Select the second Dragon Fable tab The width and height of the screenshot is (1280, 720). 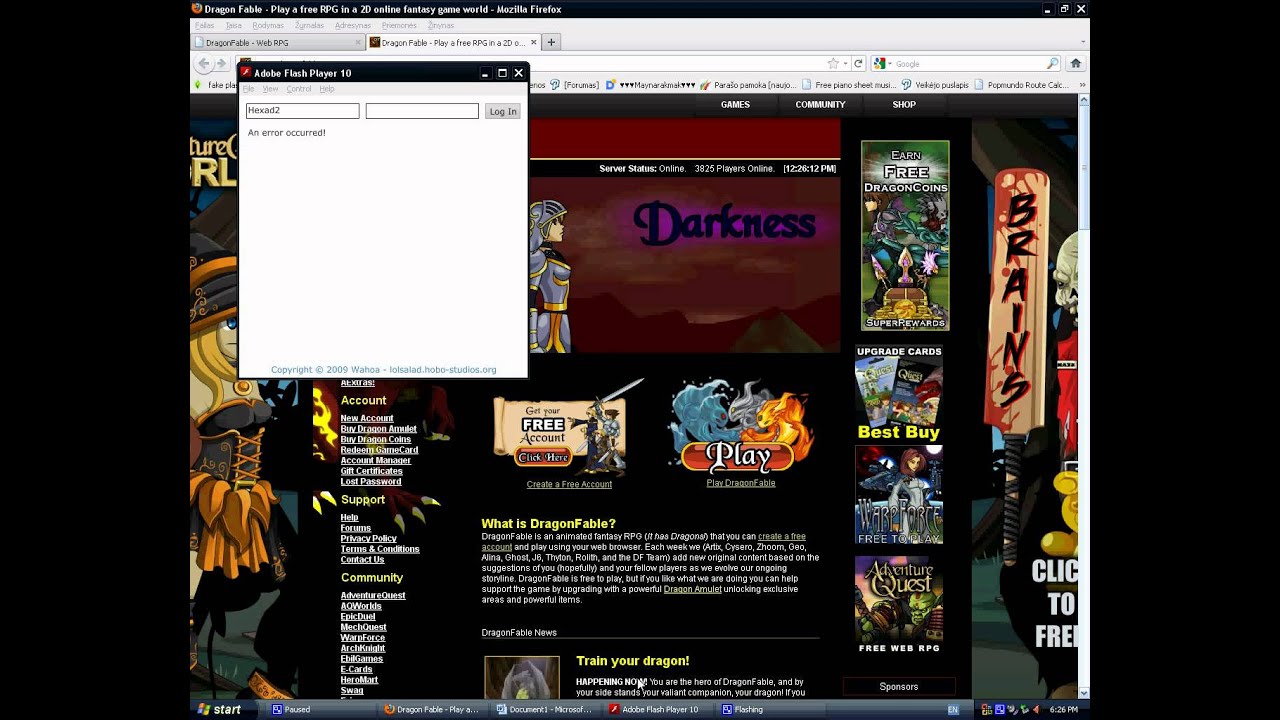tap(454, 43)
